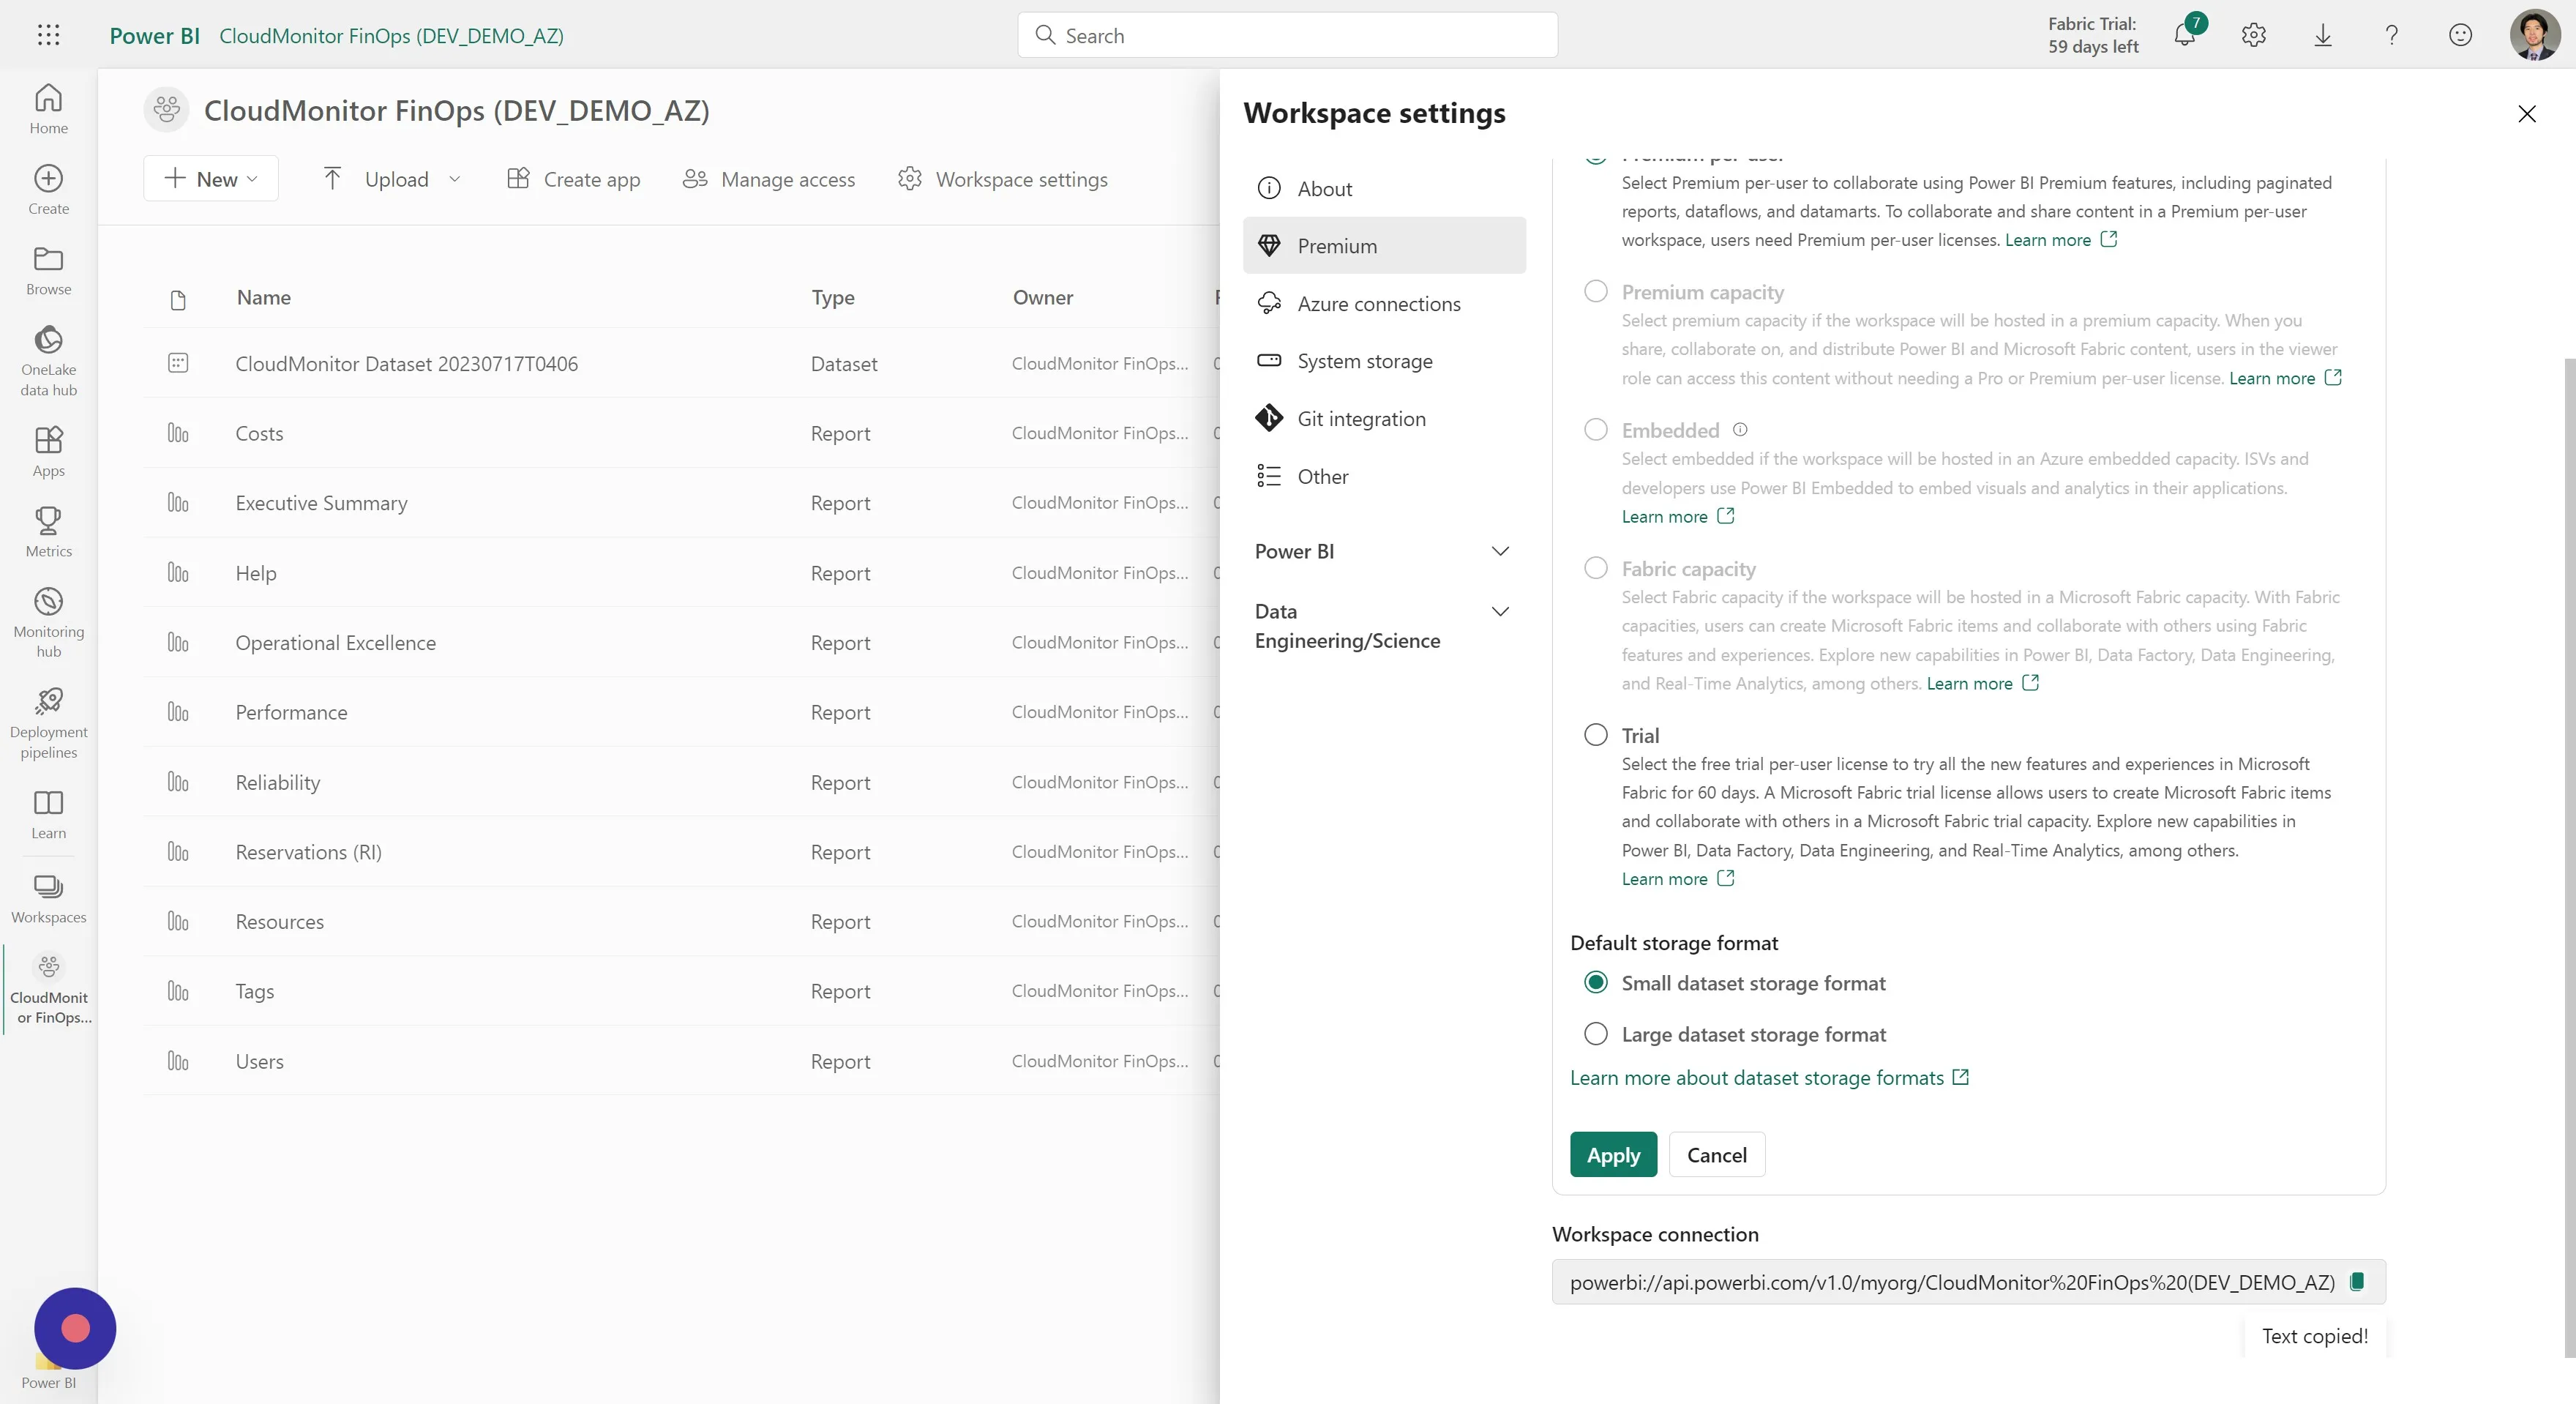
Task: Click the Search input field
Action: [x=1287, y=35]
